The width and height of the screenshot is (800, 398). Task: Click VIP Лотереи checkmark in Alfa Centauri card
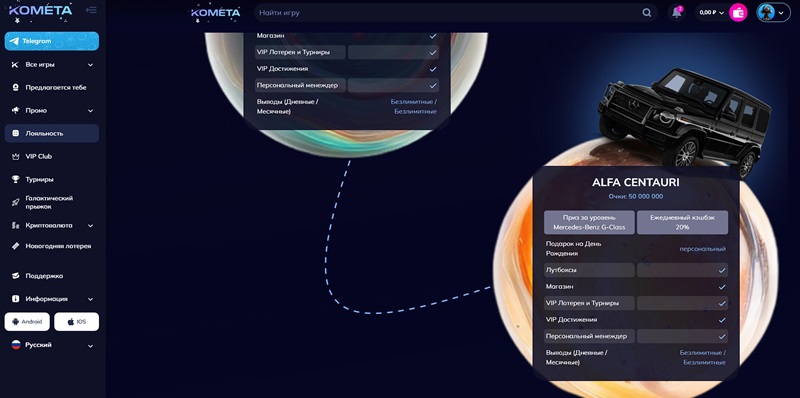point(722,303)
